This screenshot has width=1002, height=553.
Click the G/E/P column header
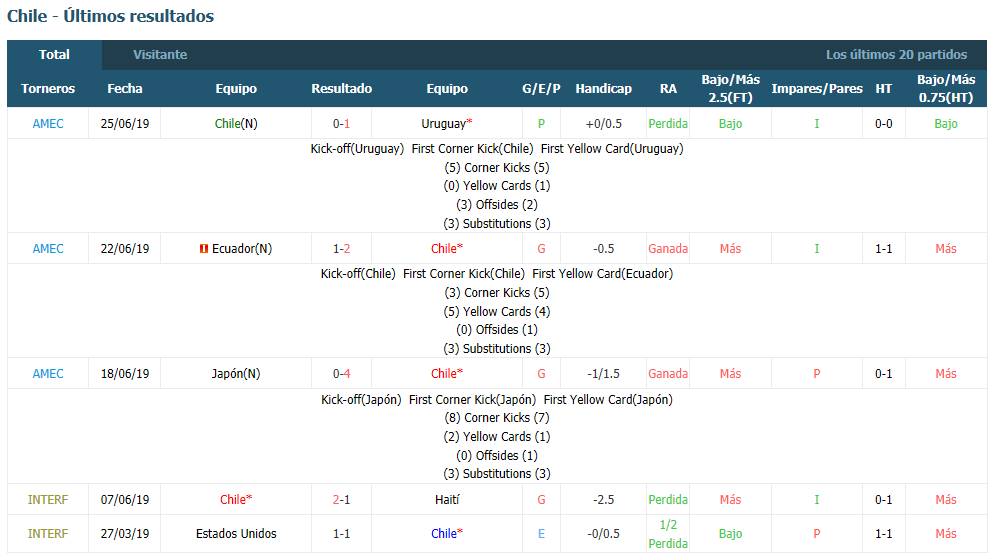[541, 89]
